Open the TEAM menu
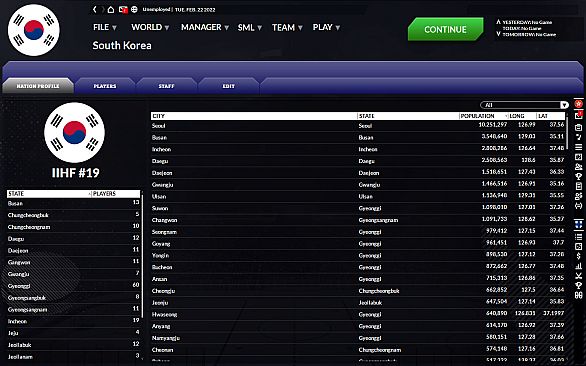The width and height of the screenshot is (586, 366). coord(287,28)
